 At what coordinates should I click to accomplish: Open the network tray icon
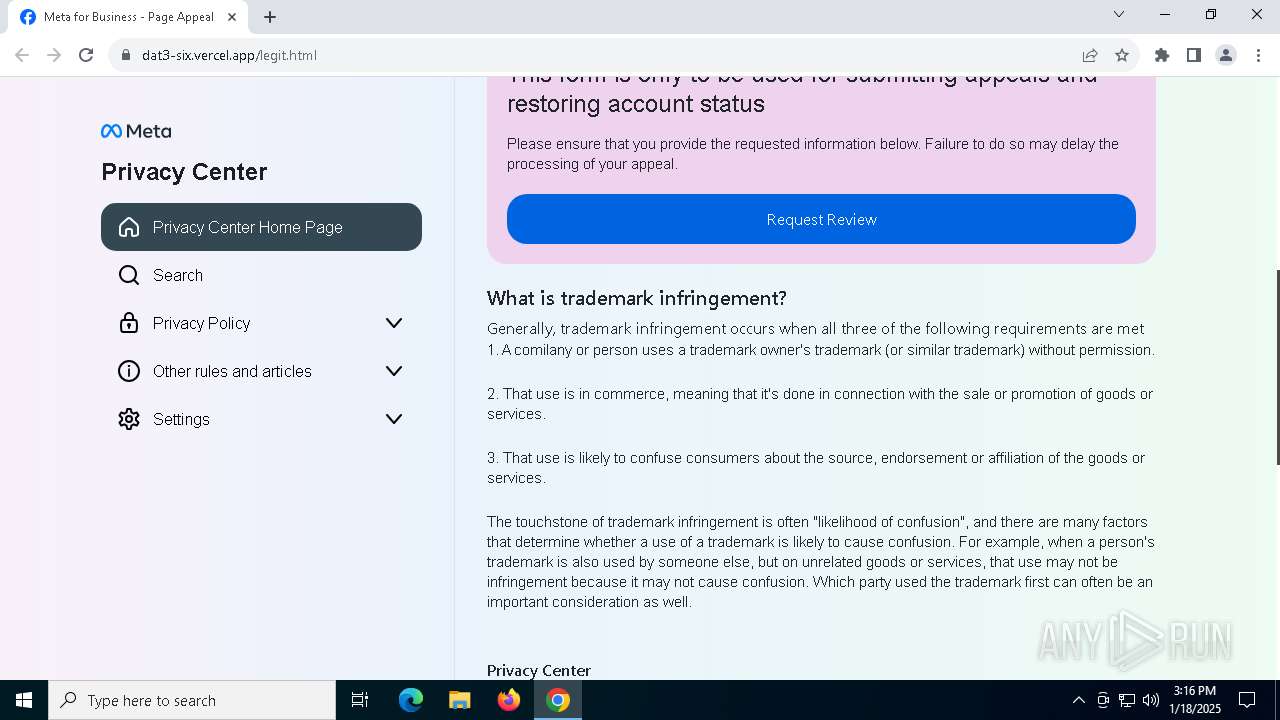1127,700
